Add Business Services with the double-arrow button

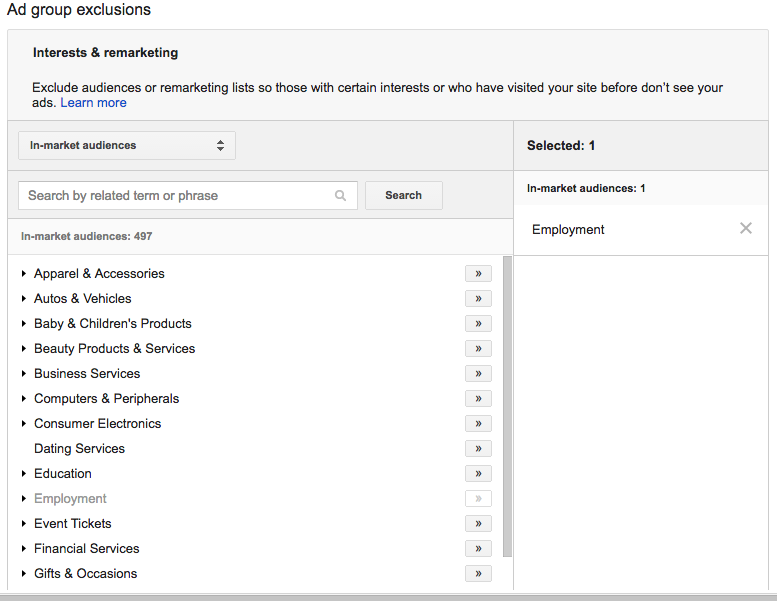478,373
